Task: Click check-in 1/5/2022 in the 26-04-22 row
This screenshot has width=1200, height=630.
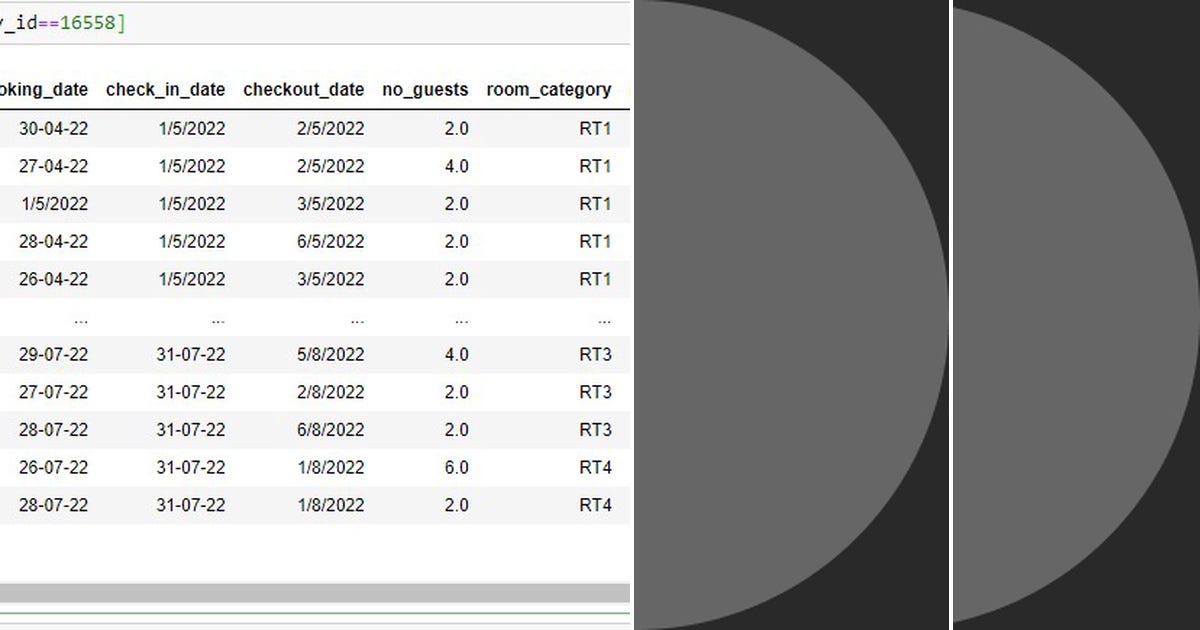Action: coord(192,279)
